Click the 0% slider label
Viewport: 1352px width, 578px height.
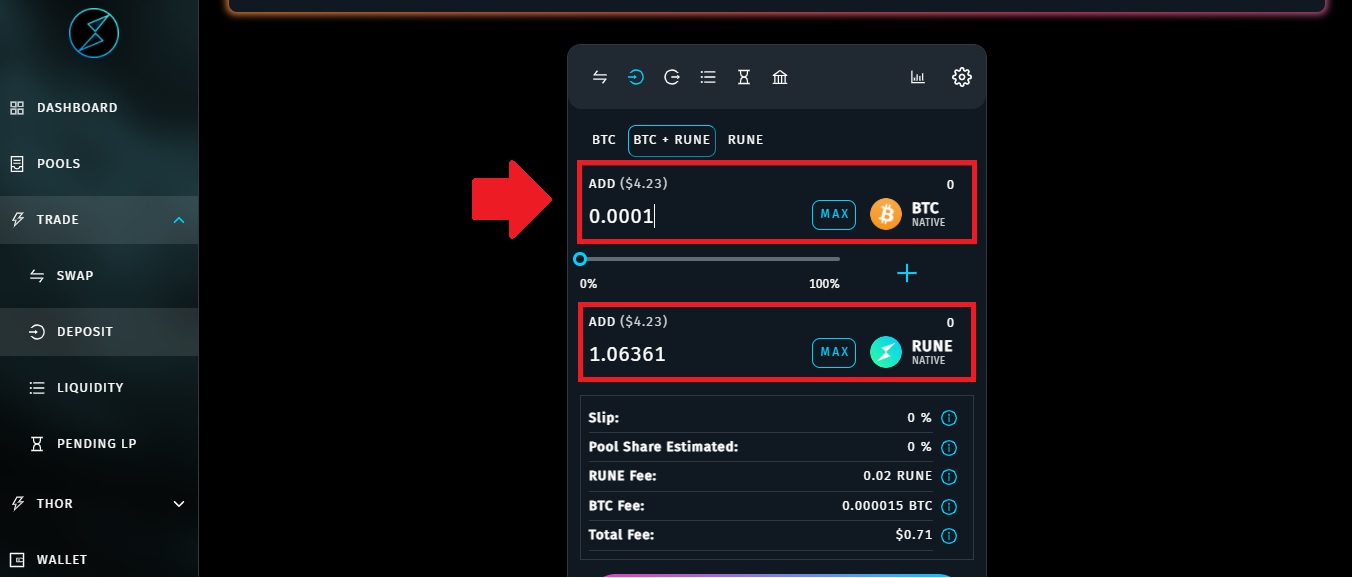[588, 284]
